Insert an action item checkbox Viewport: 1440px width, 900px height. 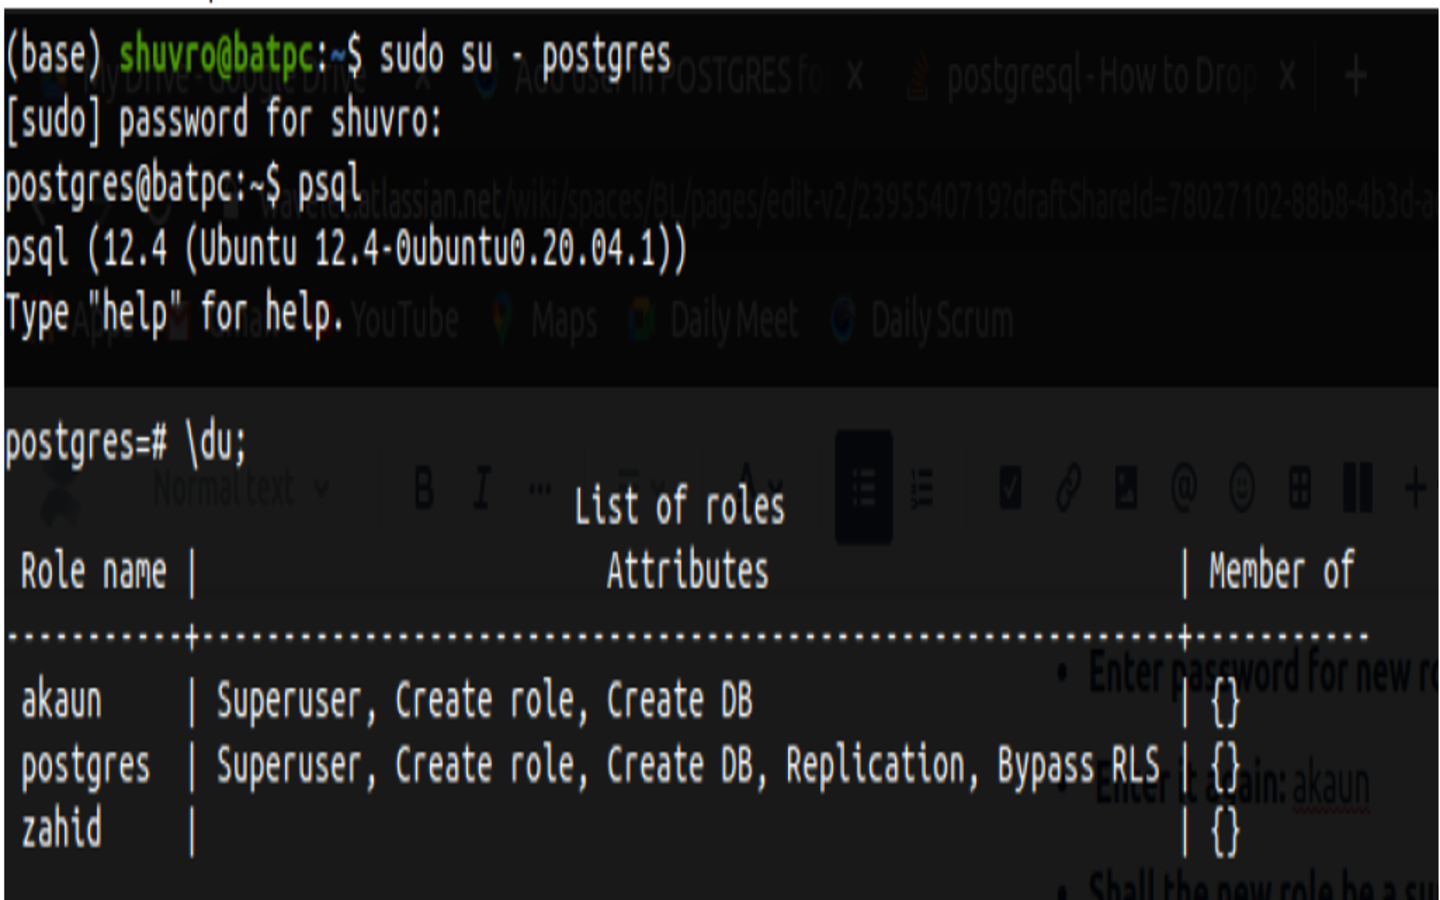pyautogui.click(x=1010, y=489)
